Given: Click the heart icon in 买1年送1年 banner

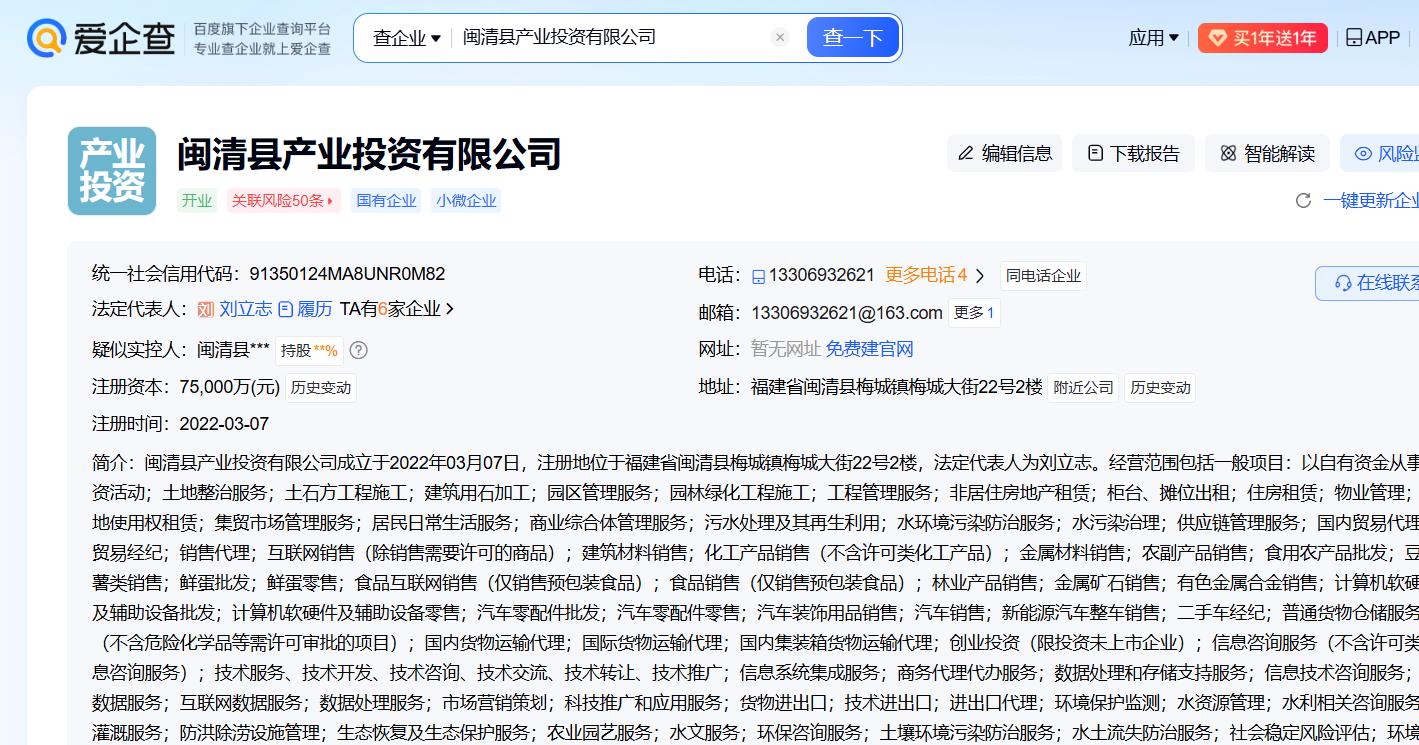Looking at the screenshot, I should coord(1217,38).
